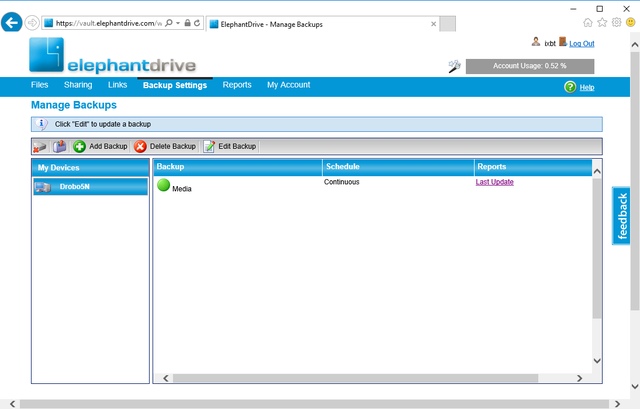
Task: Click page bottom scroll right arrow
Action: [617, 404]
